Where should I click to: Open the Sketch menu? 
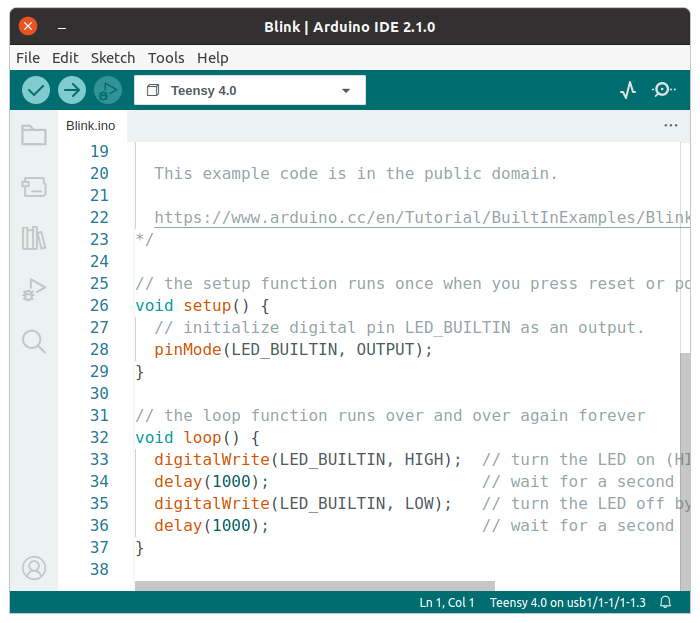(113, 58)
